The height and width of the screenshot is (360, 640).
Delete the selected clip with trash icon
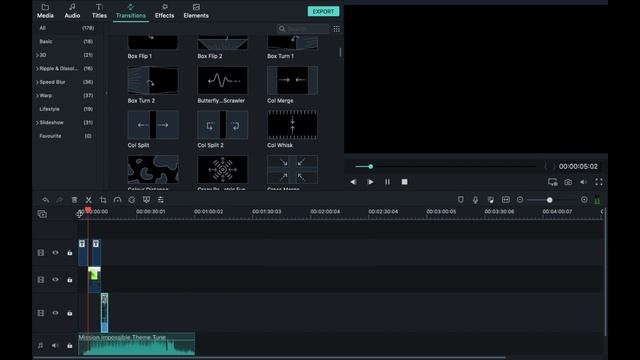click(74, 200)
